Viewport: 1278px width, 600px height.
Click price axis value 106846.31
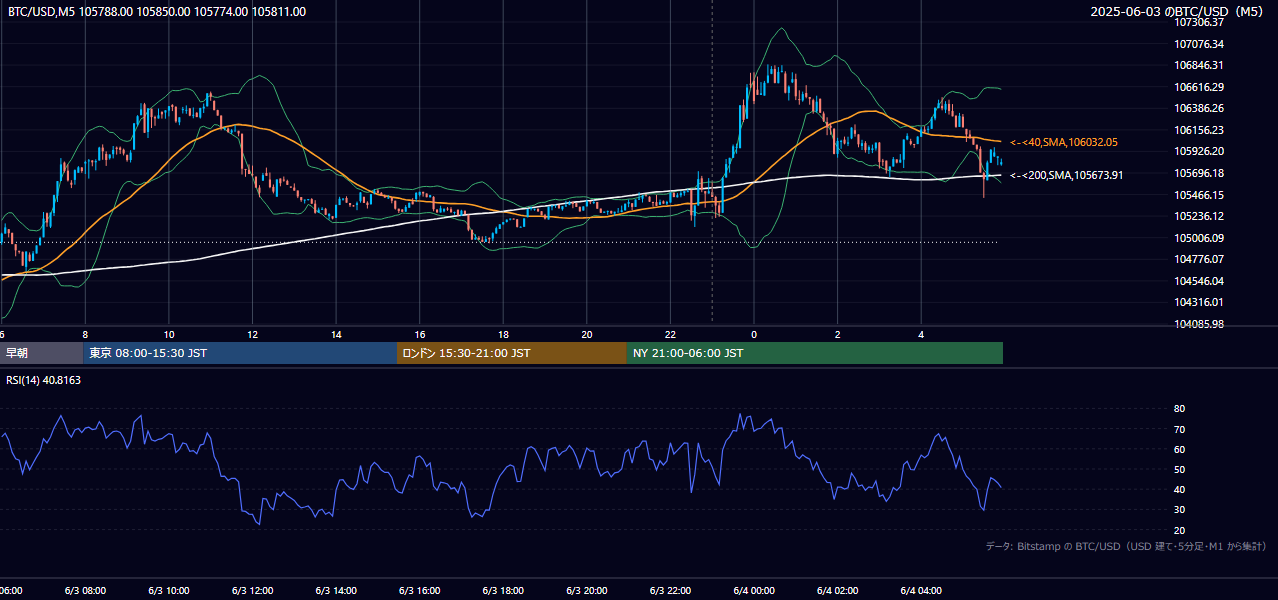pos(1200,65)
